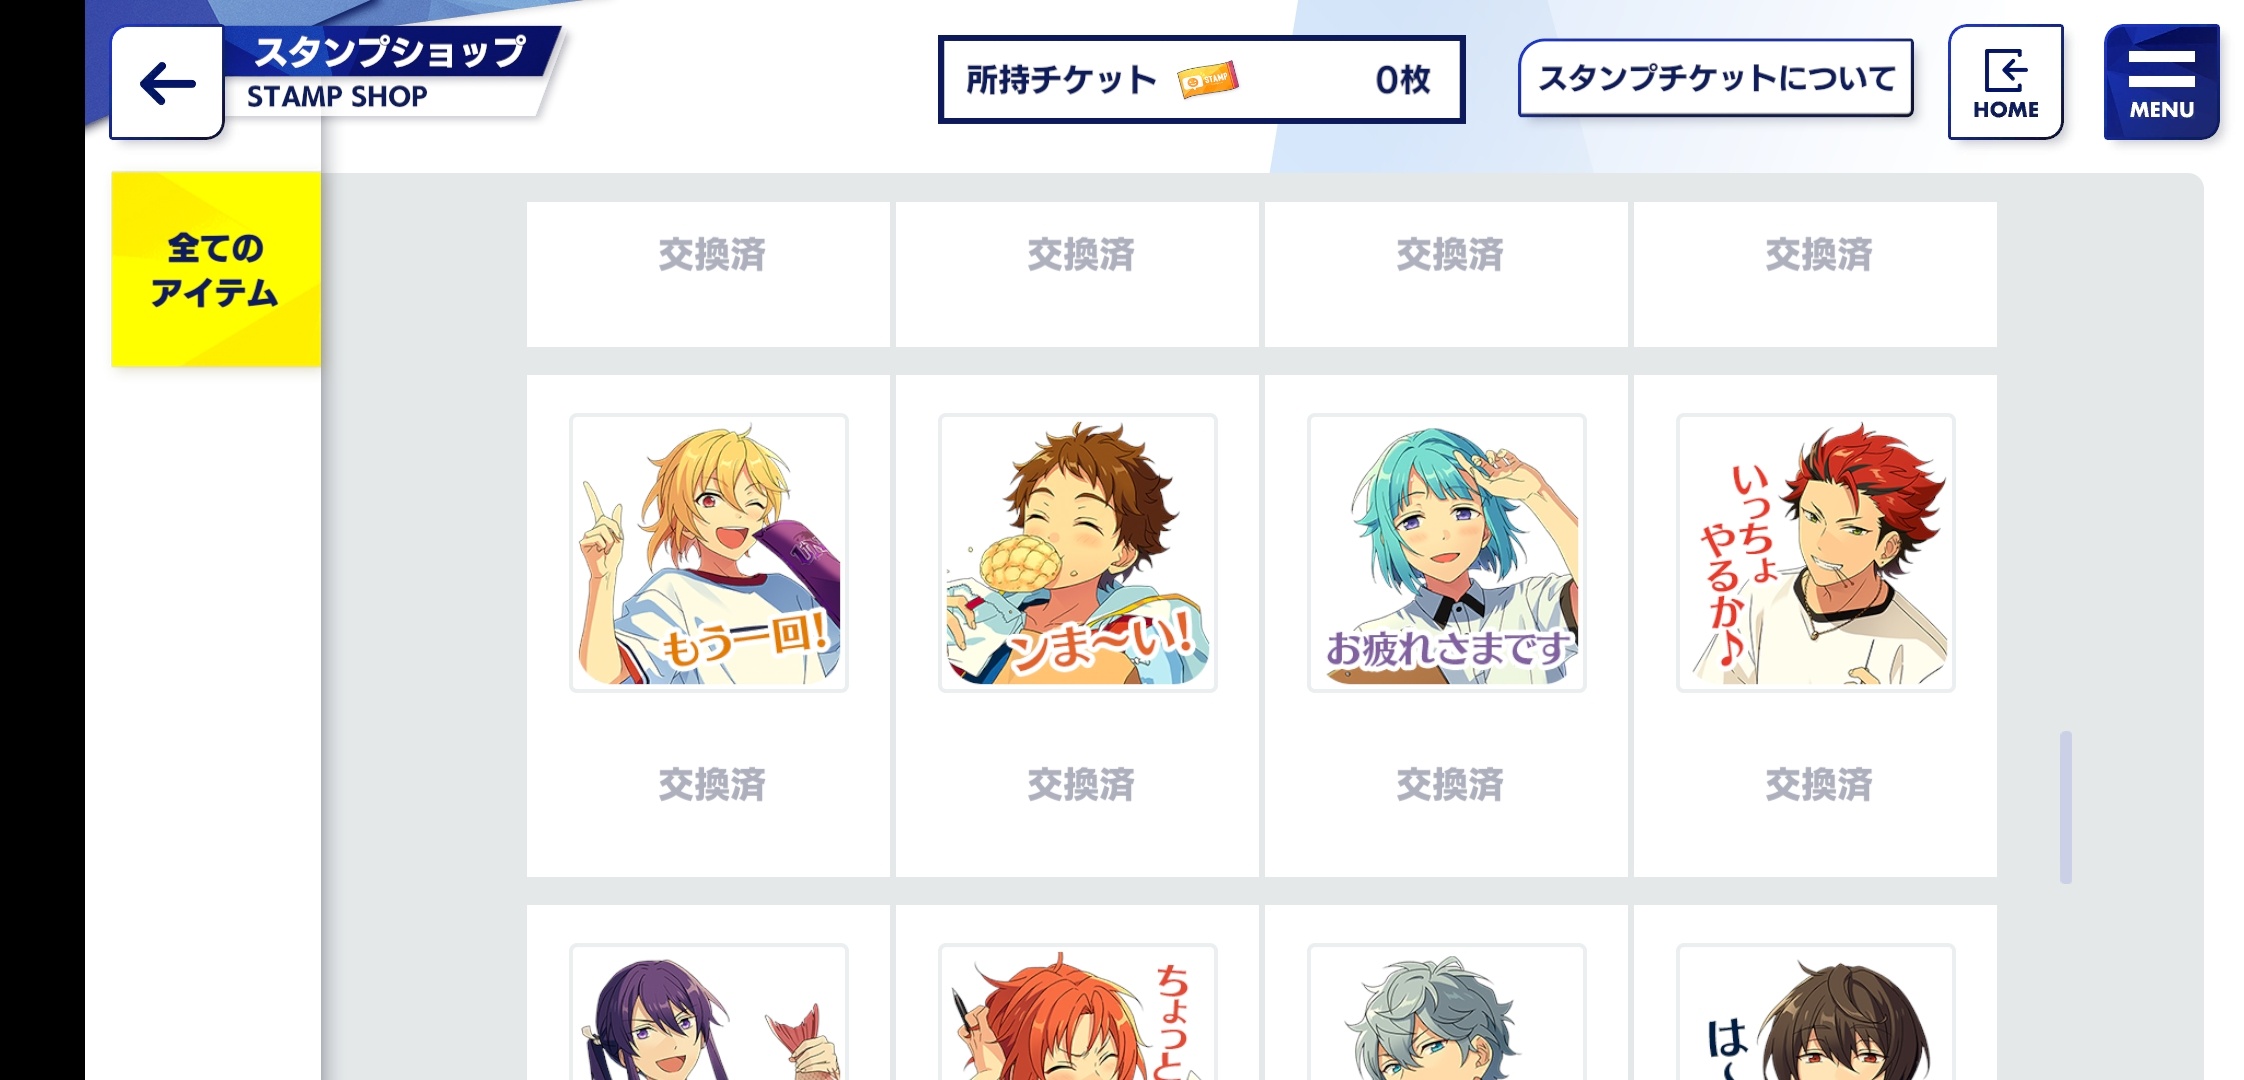Select the もう一回! blonde character stamp
The height and width of the screenshot is (1080, 2244).
pos(709,553)
